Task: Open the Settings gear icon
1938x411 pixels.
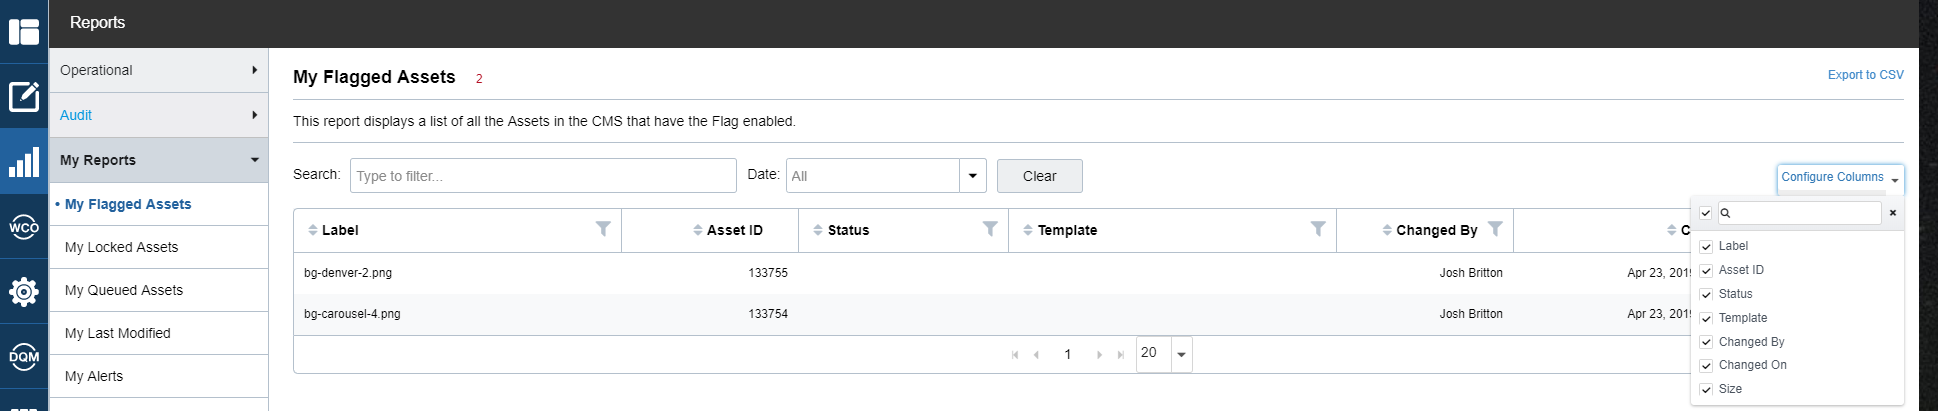Action: pyautogui.click(x=24, y=292)
